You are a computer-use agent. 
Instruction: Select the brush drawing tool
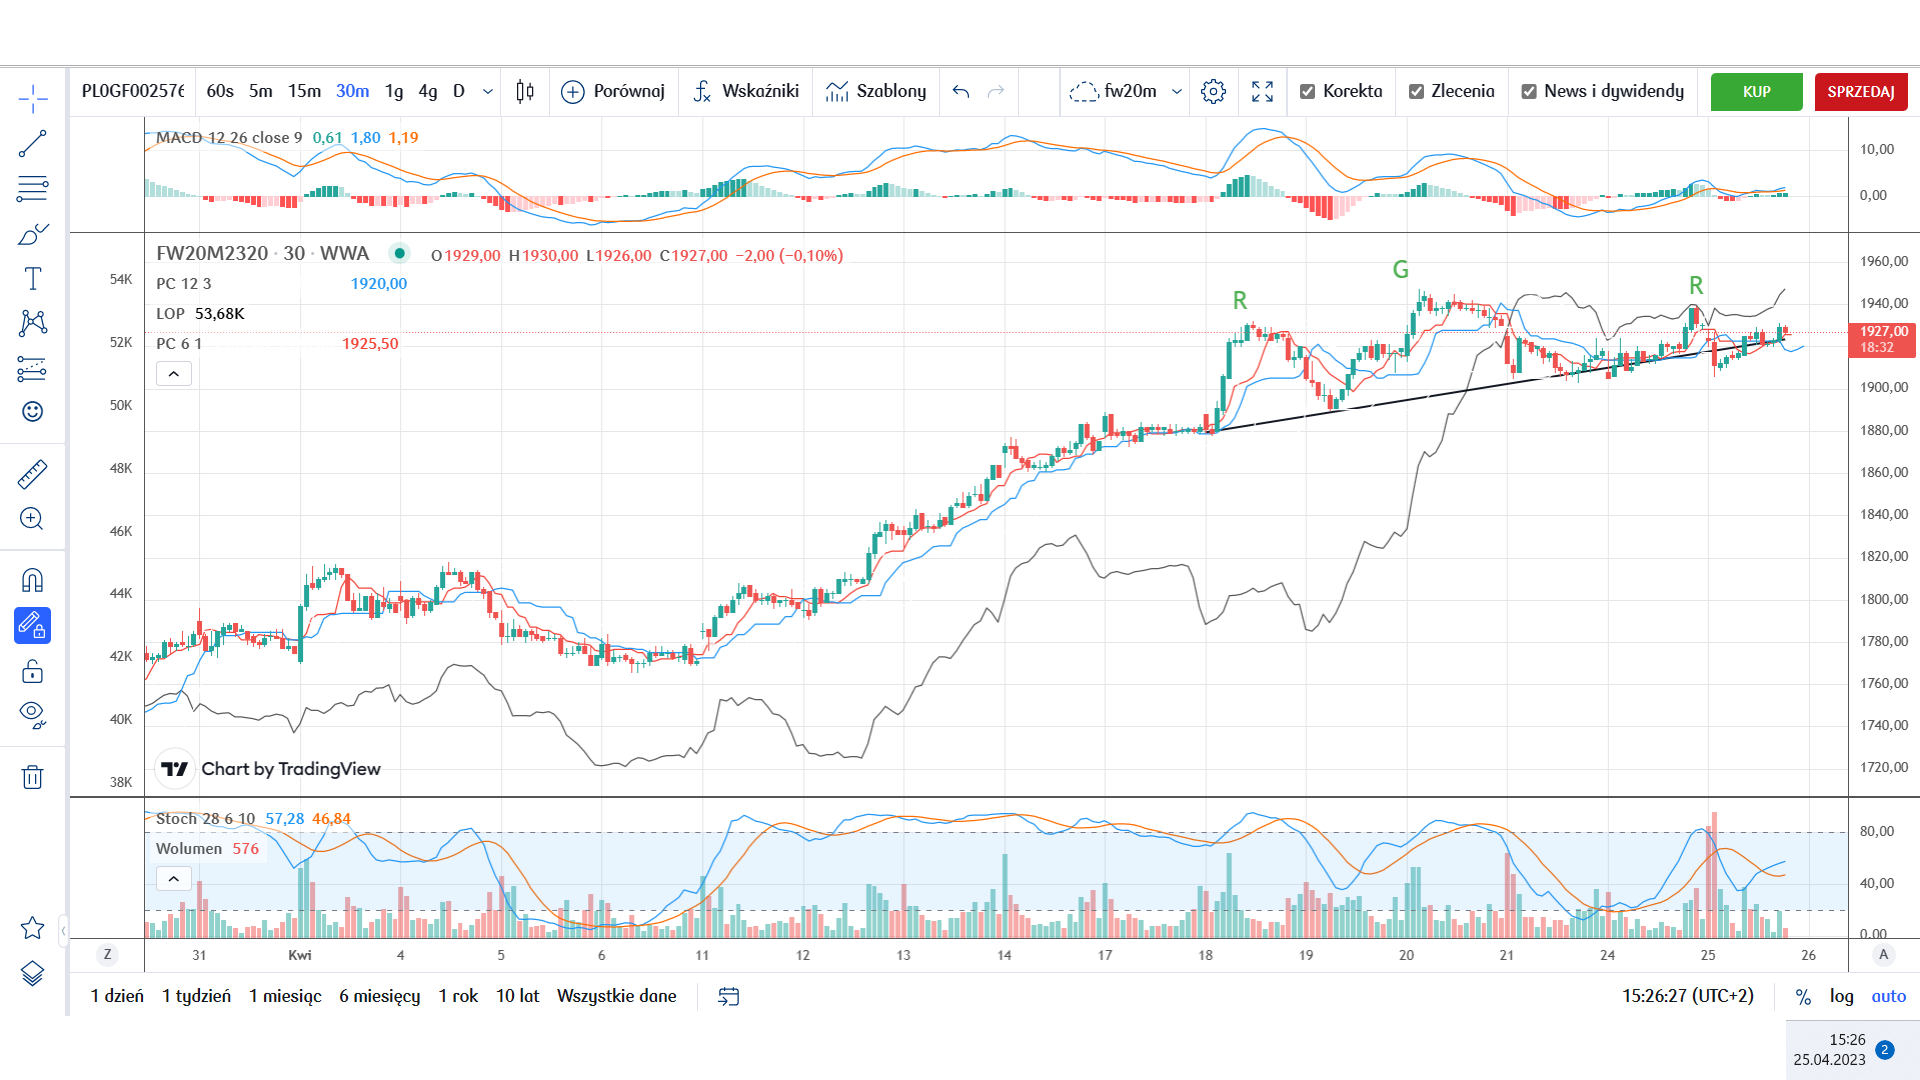(33, 234)
